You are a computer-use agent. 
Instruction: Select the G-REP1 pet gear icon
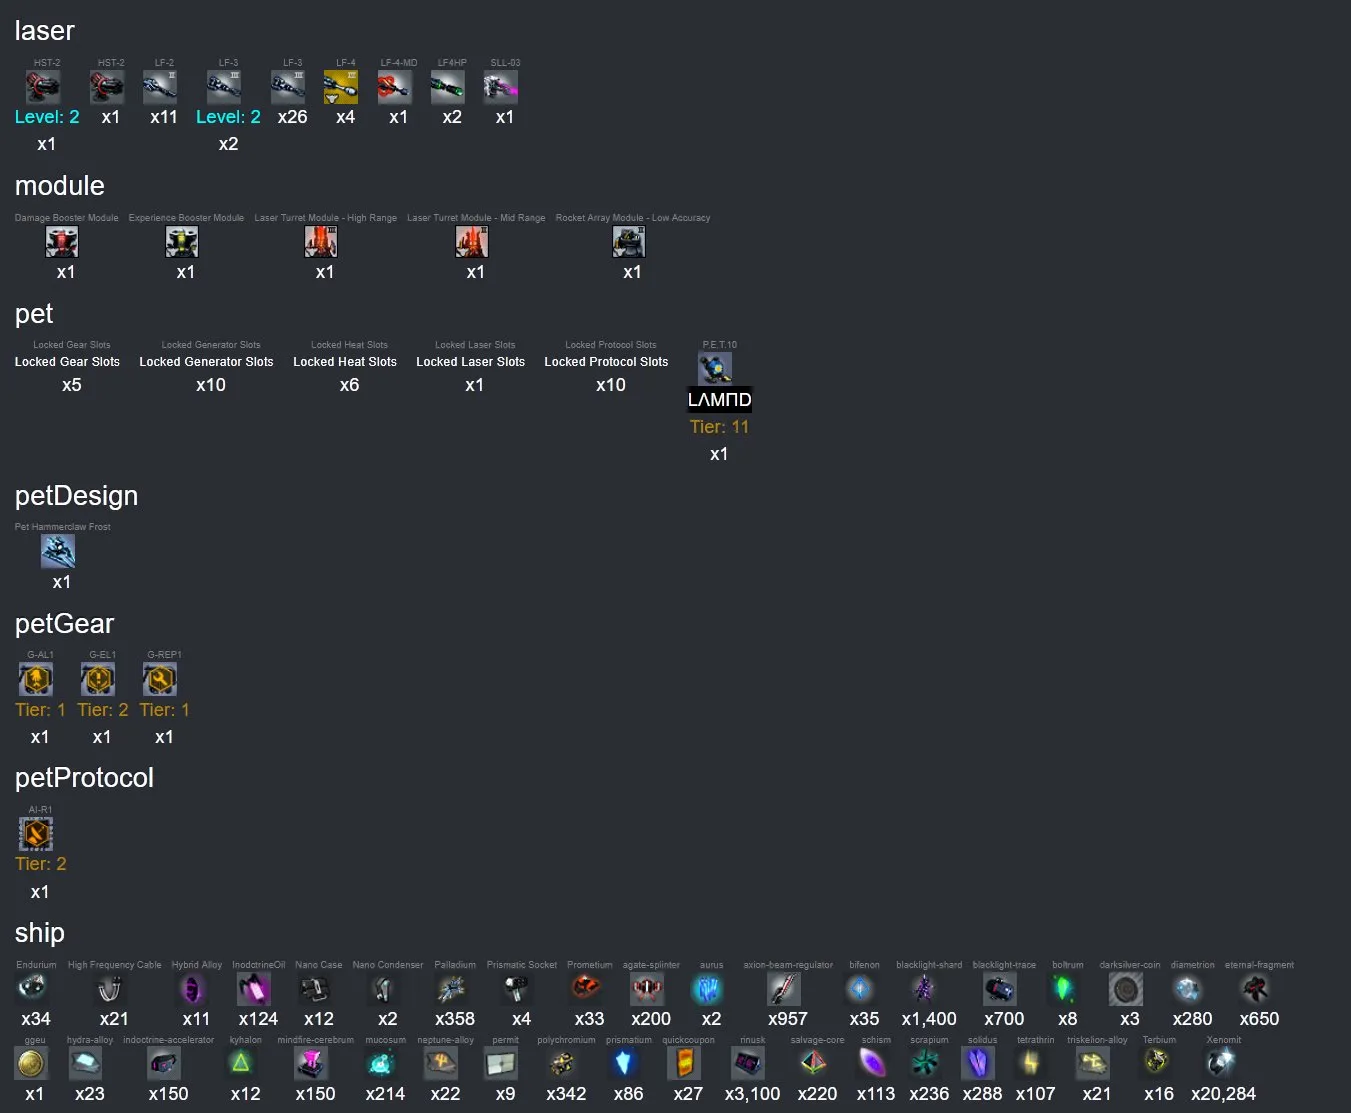[x=160, y=680]
